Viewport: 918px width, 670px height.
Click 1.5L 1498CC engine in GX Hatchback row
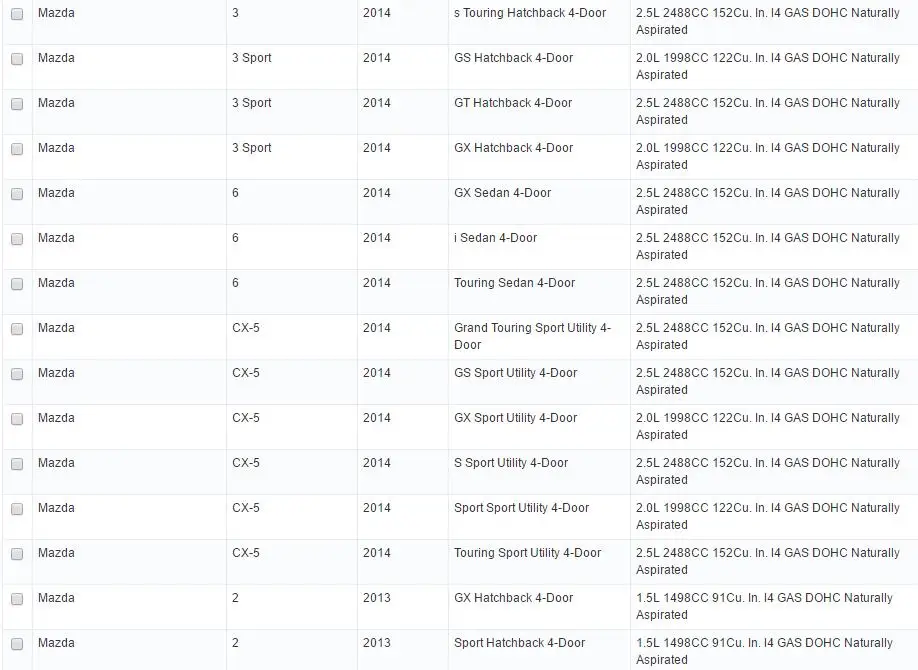click(x=764, y=606)
